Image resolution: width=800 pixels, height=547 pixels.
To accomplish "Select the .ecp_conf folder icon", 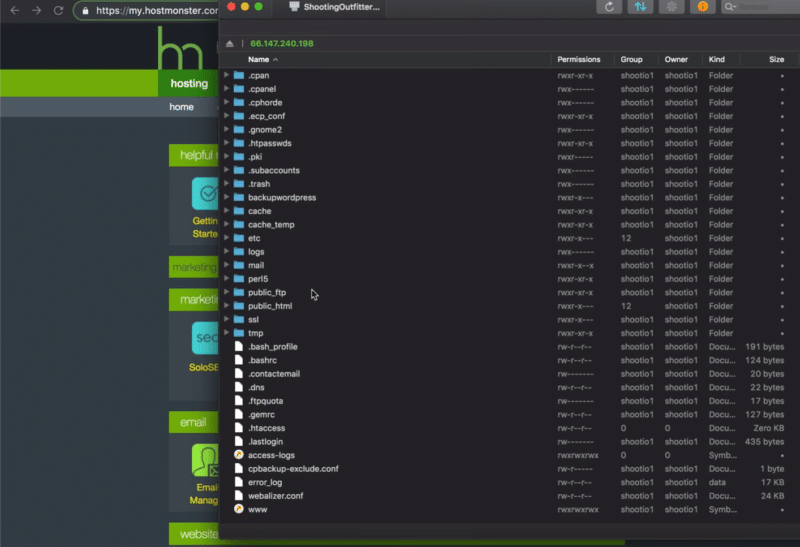I will click(x=239, y=116).
